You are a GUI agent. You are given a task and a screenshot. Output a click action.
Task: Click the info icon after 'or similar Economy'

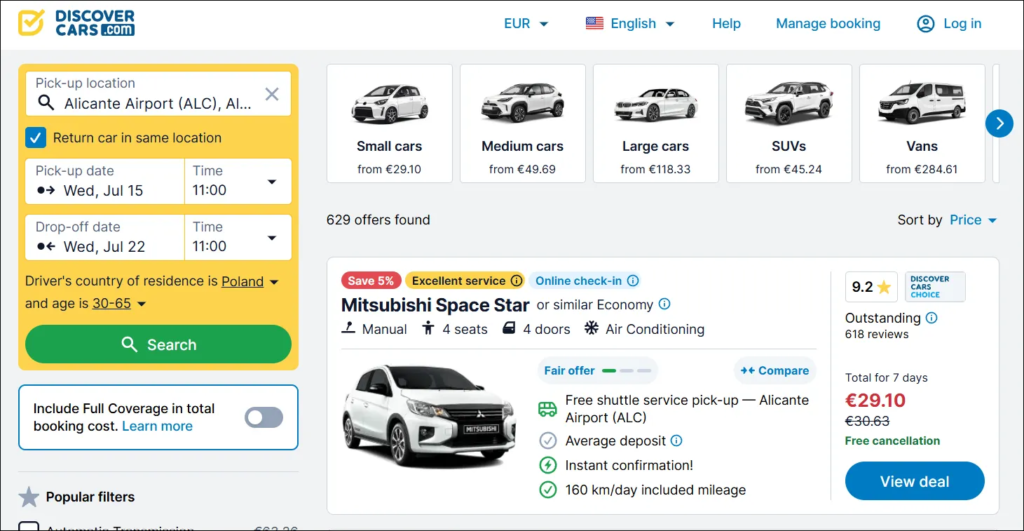pos(664,304)
